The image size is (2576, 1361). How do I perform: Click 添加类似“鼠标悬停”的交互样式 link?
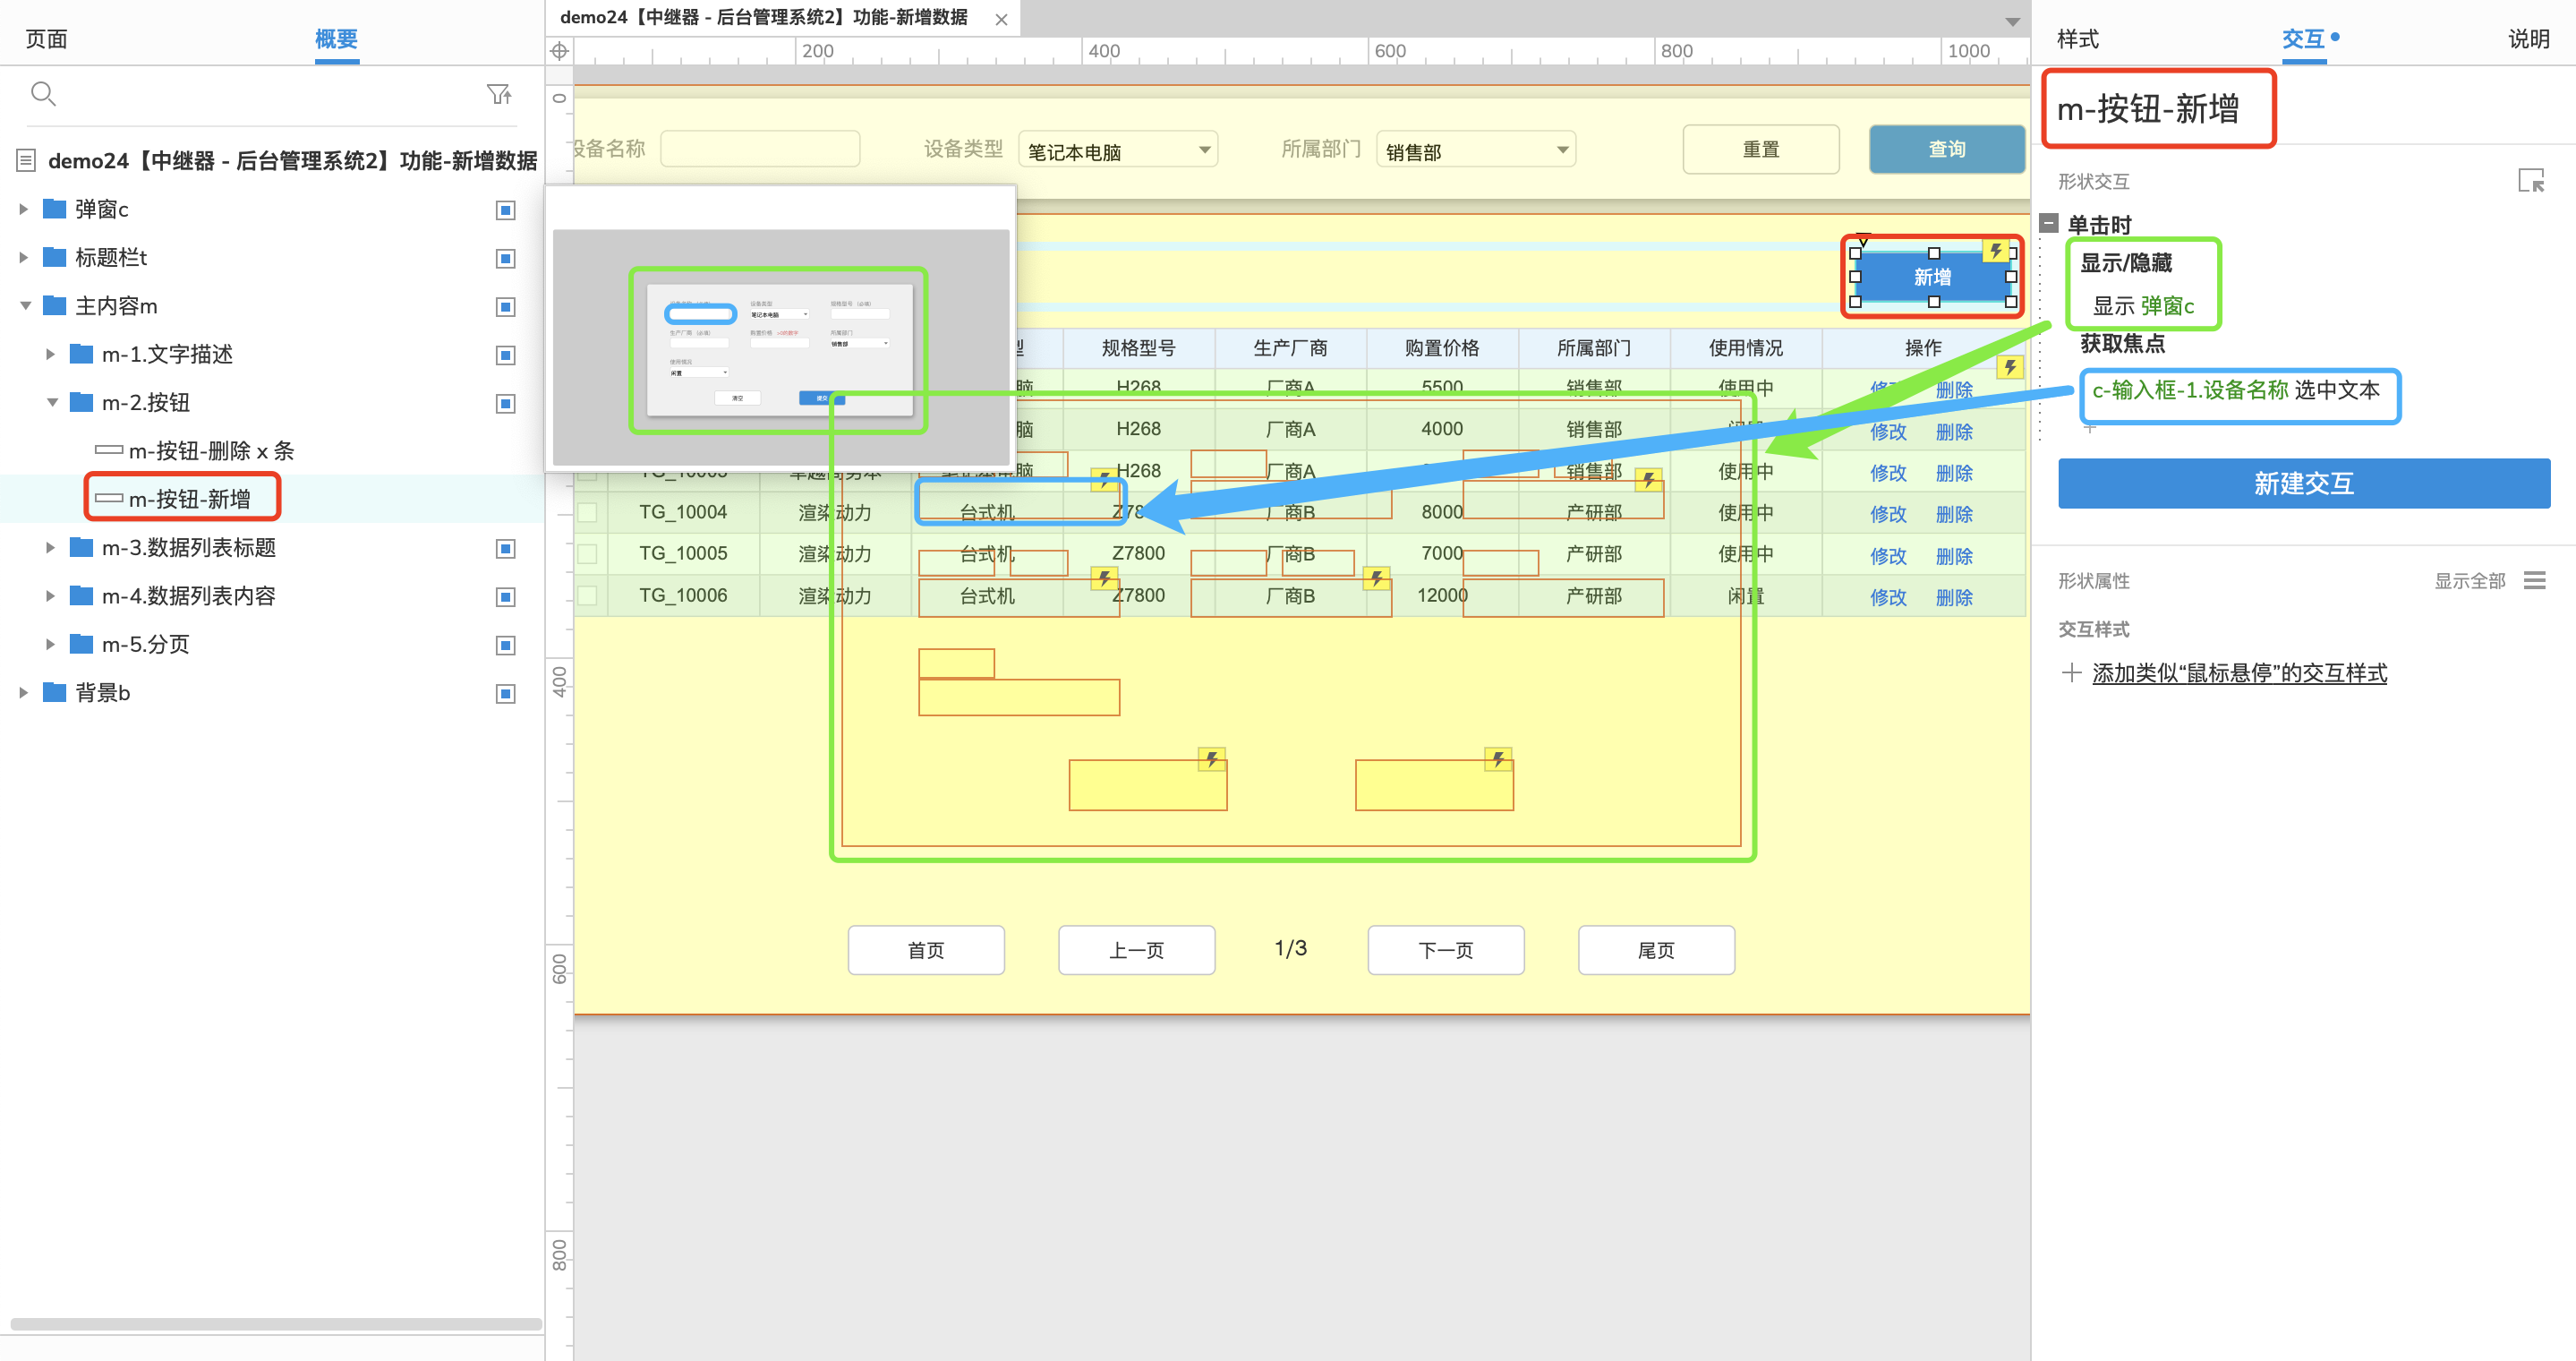(x=2239, y=673)
